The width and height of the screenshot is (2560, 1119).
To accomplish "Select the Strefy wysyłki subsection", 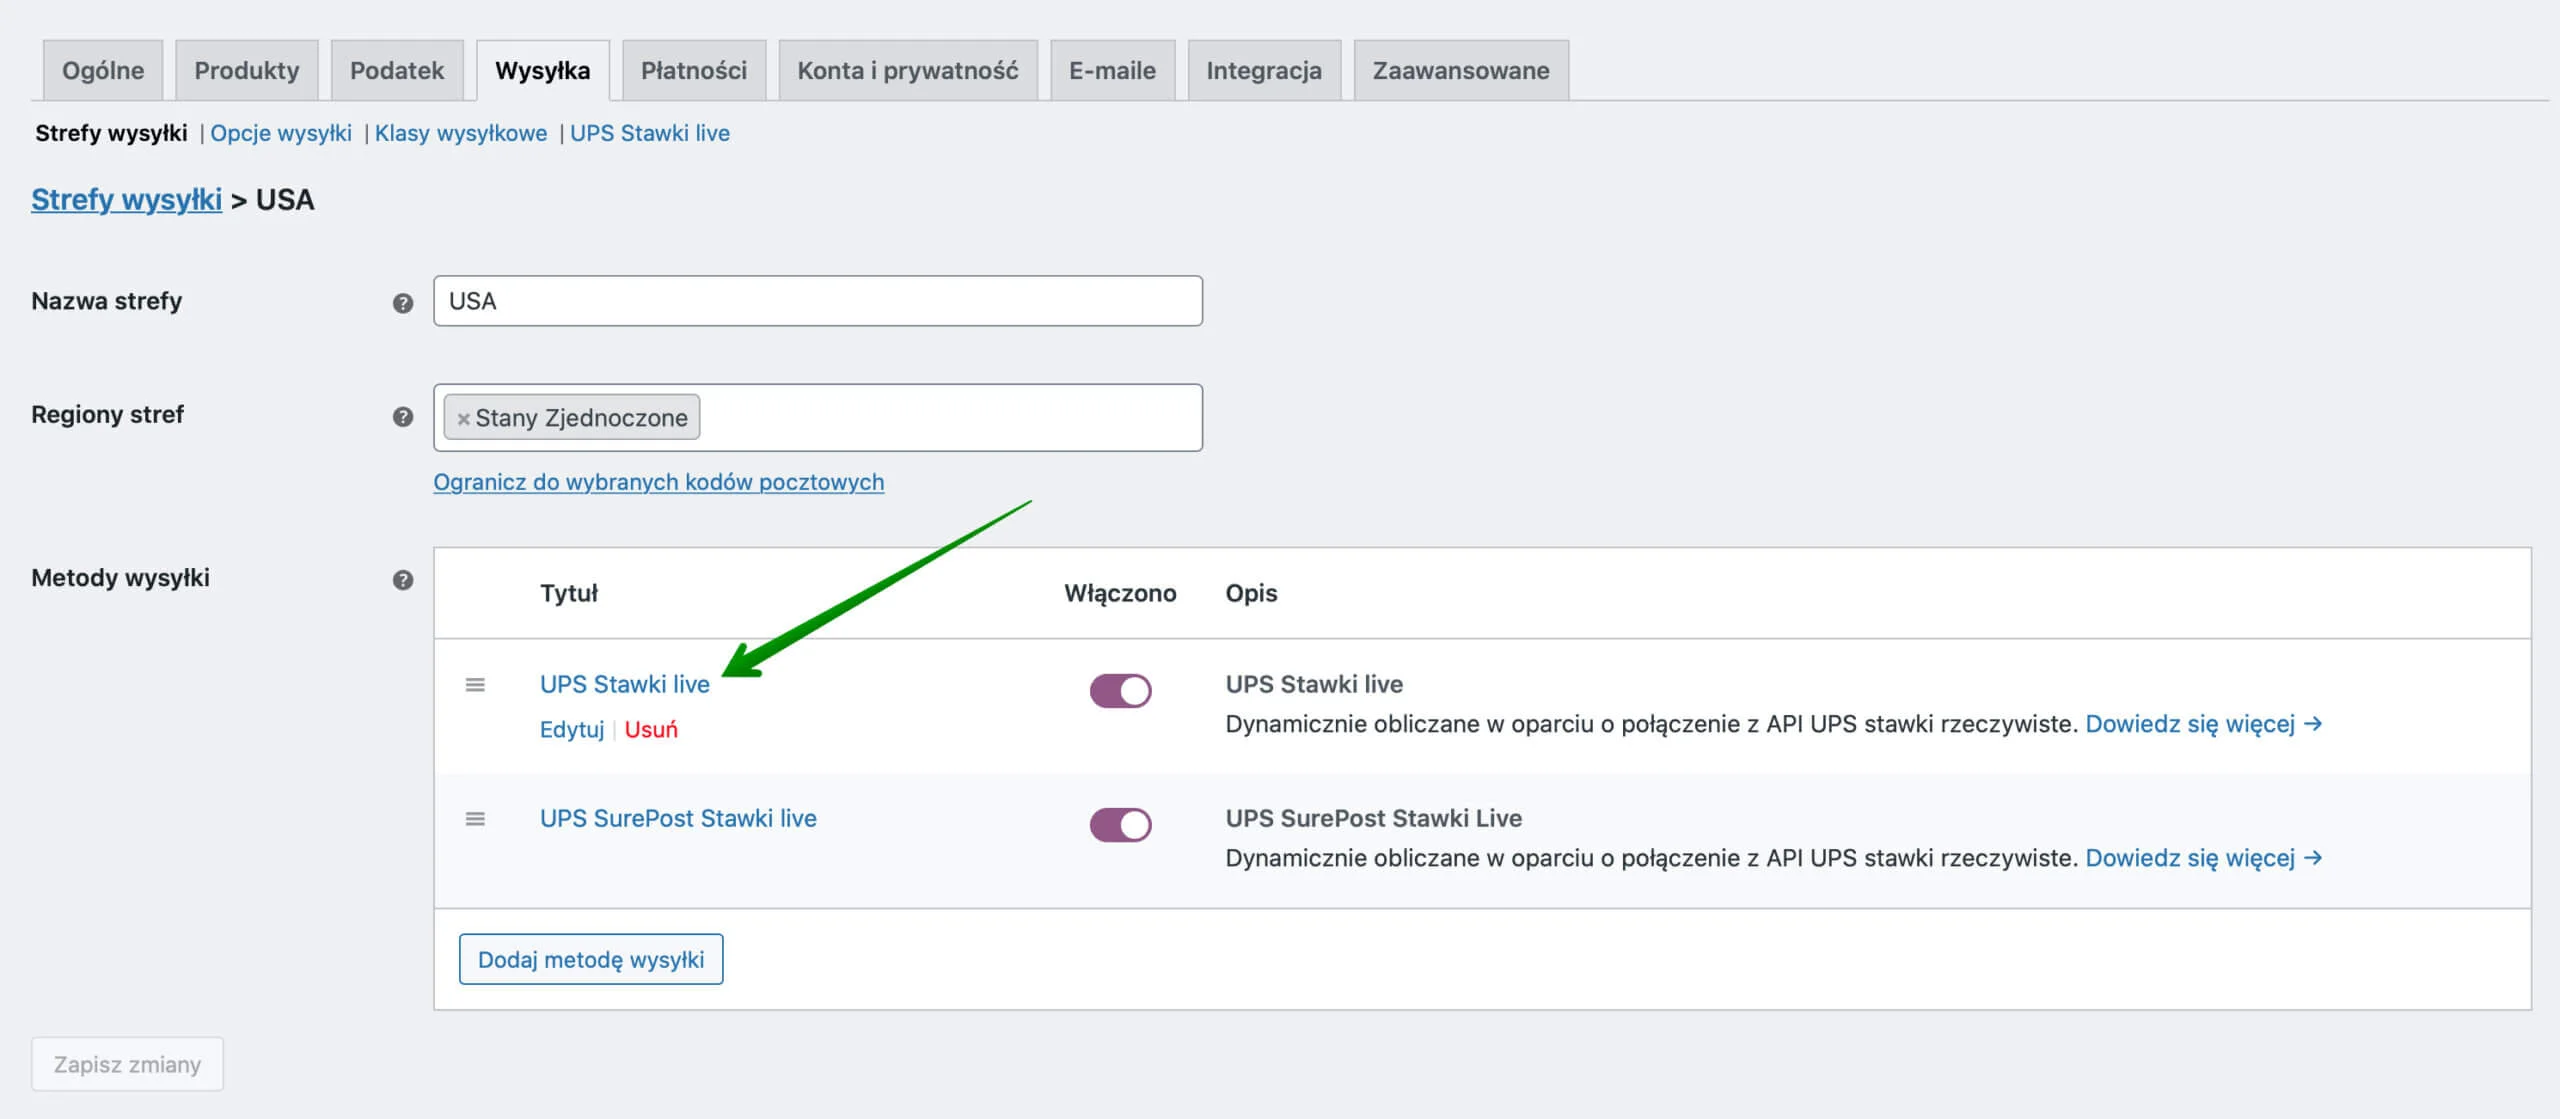I will 111,133.
